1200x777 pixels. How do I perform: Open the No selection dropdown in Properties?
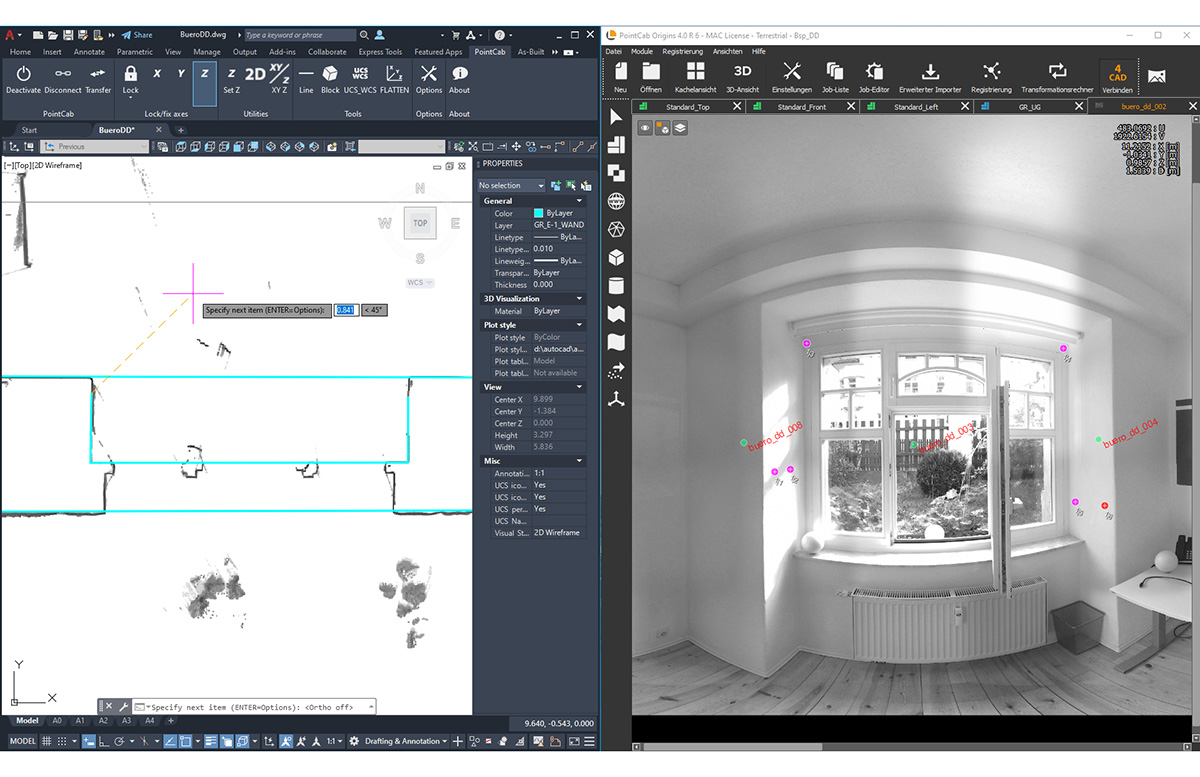[x=510, y=185]
